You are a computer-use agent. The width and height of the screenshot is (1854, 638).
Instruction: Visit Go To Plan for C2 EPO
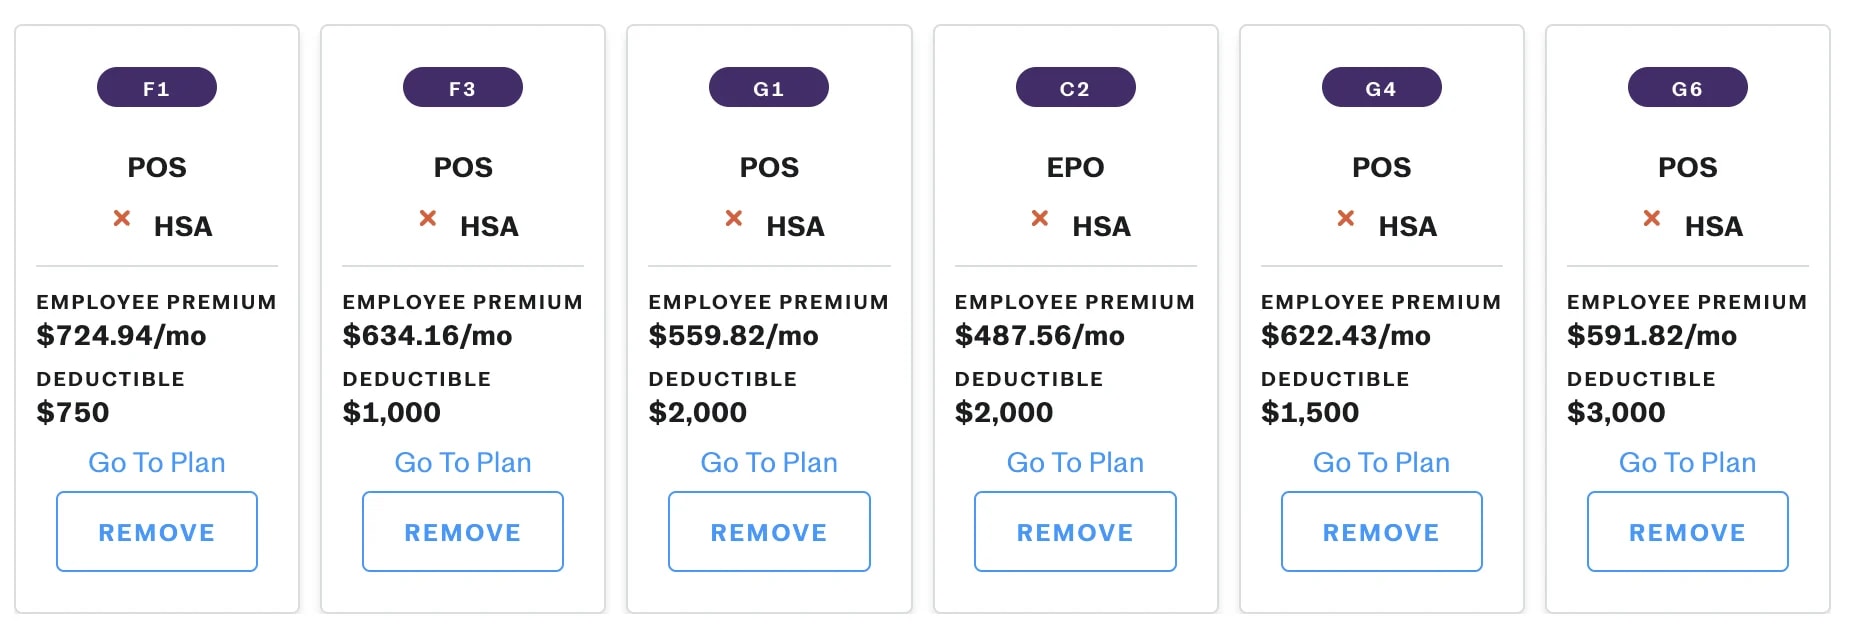tap(1076, 462)
